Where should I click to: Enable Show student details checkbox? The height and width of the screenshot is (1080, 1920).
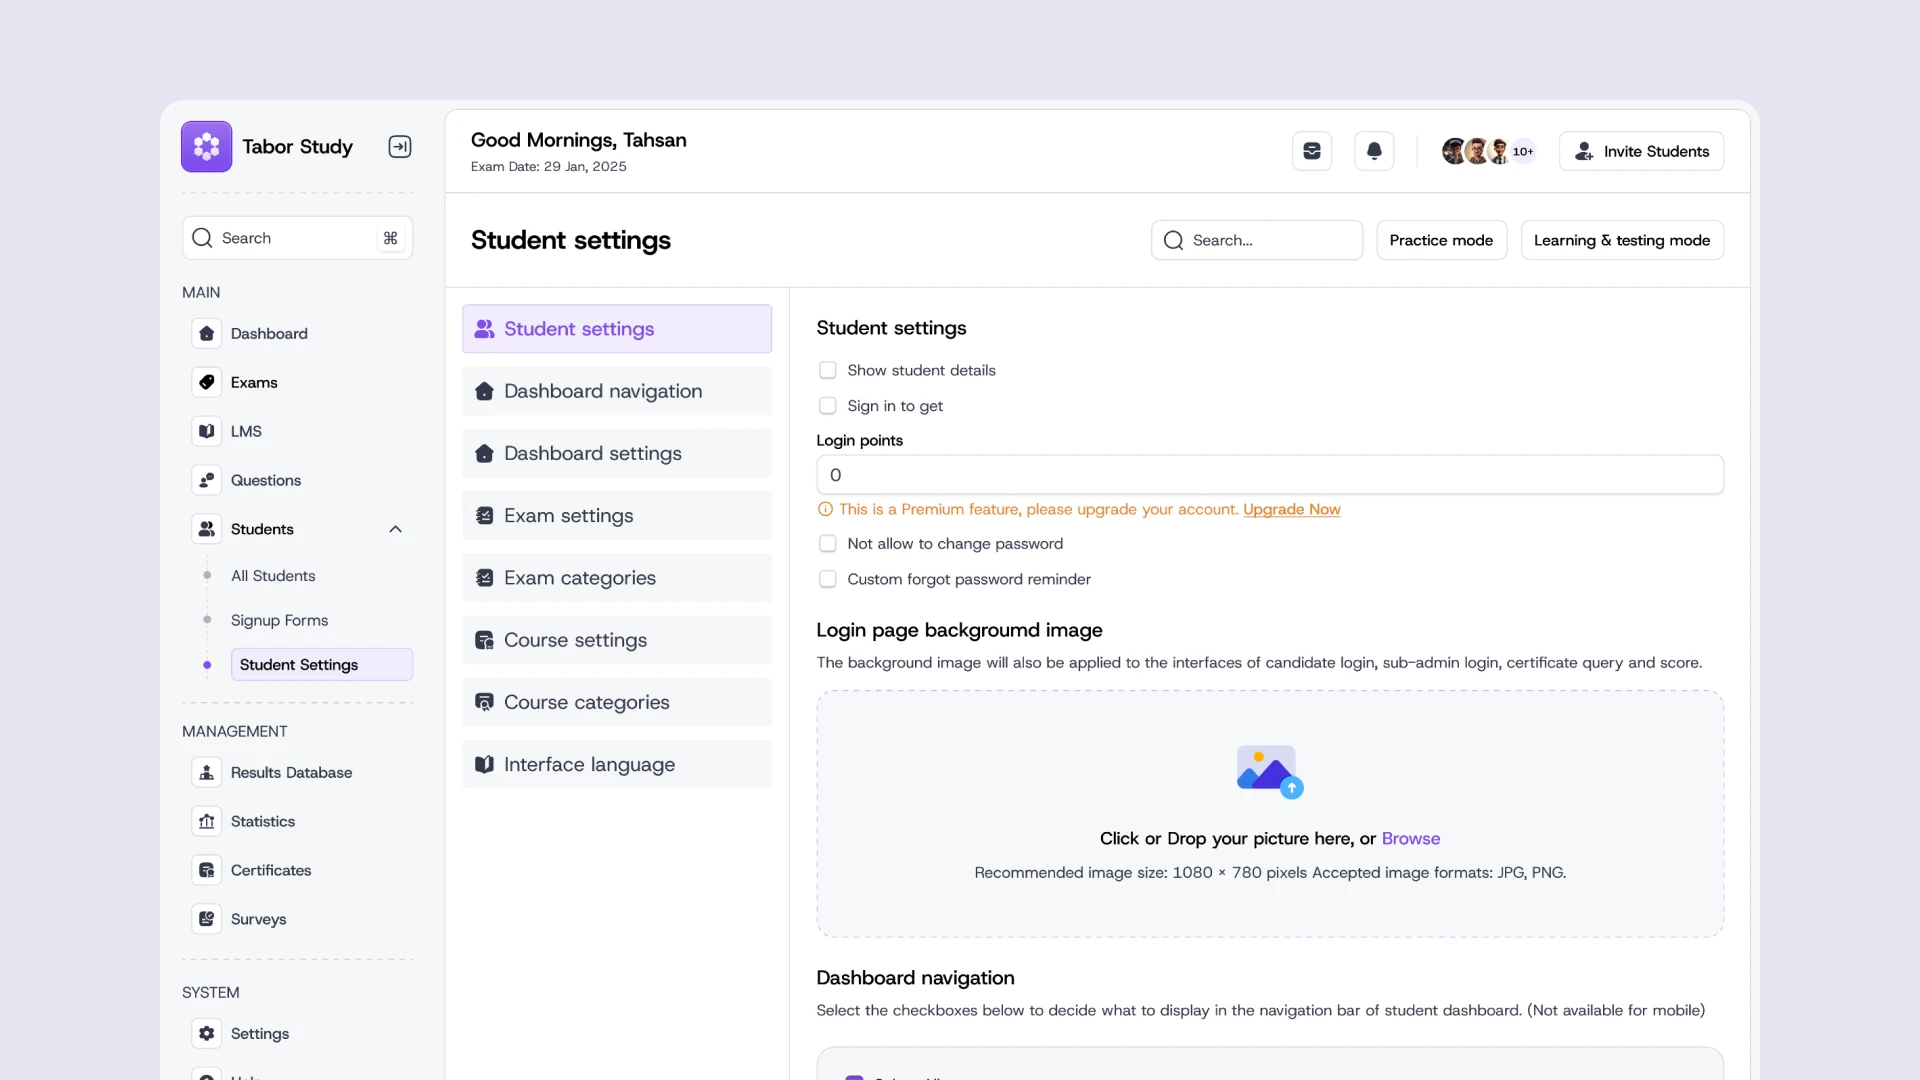point(827,370)
